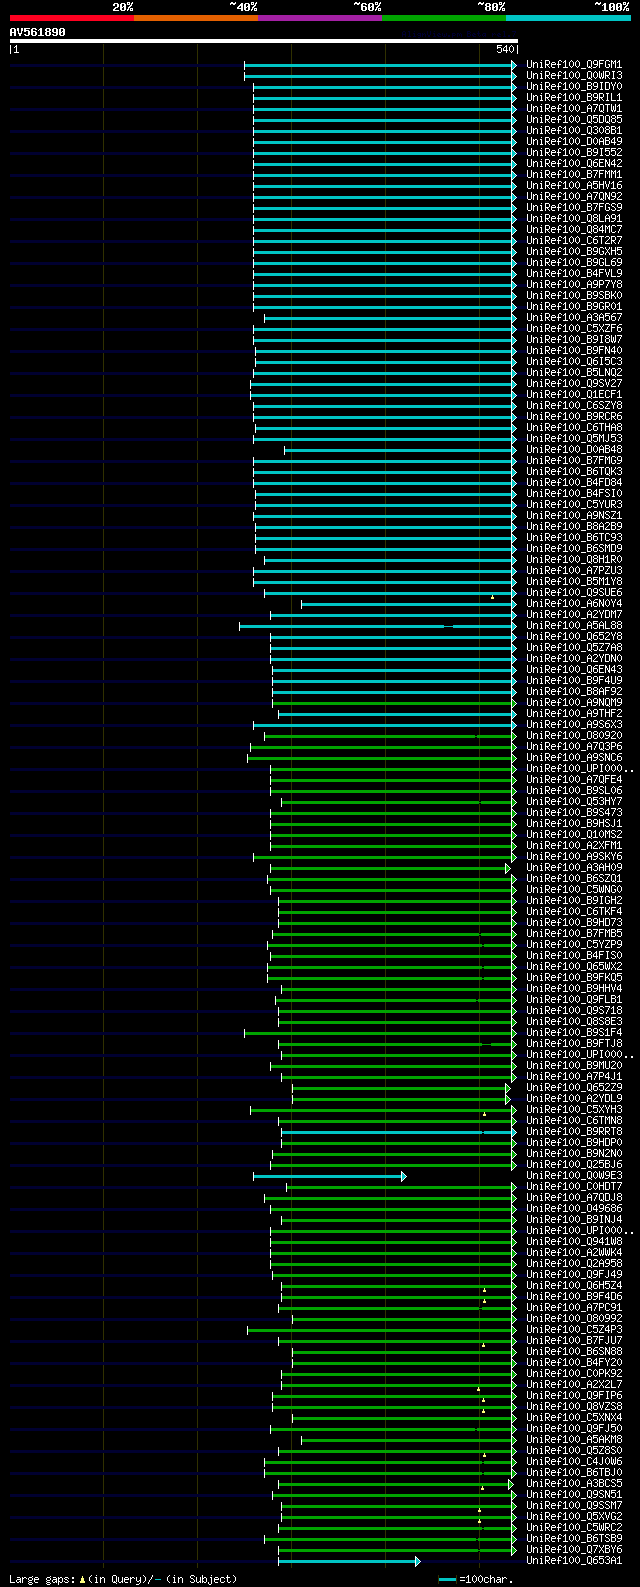Select label UniRef100_B9I8W7
This screenshot has height=1587, width=640.
pos(574,340)
